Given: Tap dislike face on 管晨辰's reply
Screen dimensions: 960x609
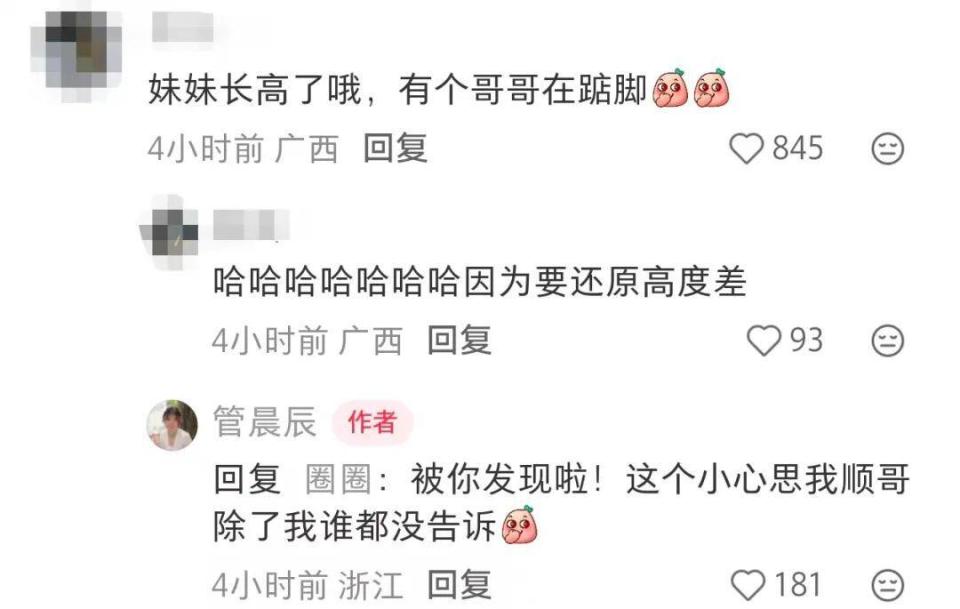Looking at the screenshot, I should [x=887, y=585].
